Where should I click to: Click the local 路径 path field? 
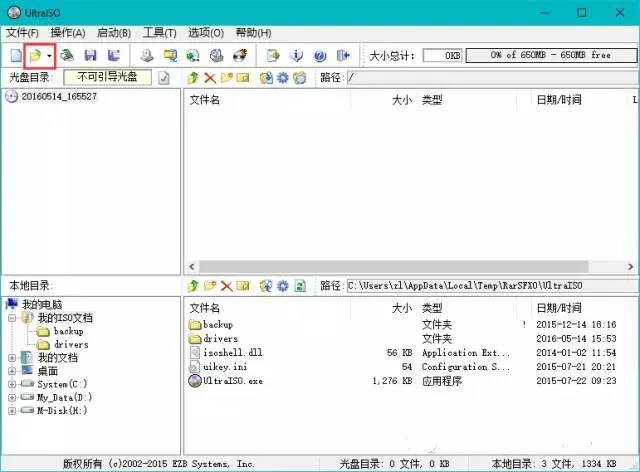click(492, 286)
